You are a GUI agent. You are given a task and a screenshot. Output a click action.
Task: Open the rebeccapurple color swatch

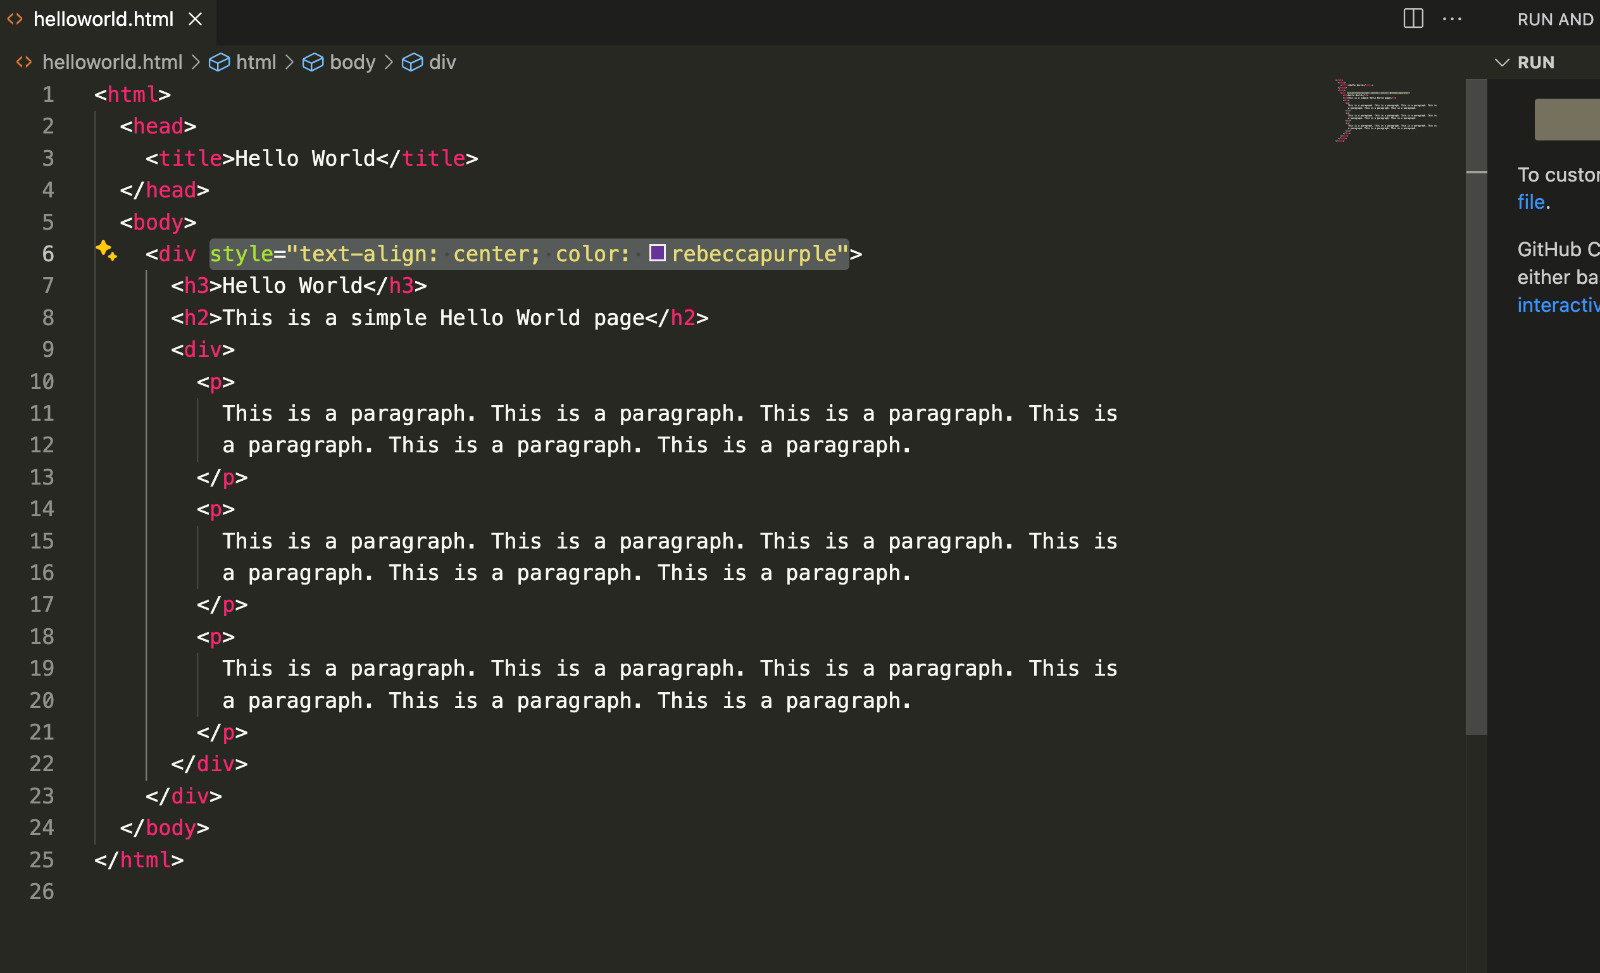657,253
